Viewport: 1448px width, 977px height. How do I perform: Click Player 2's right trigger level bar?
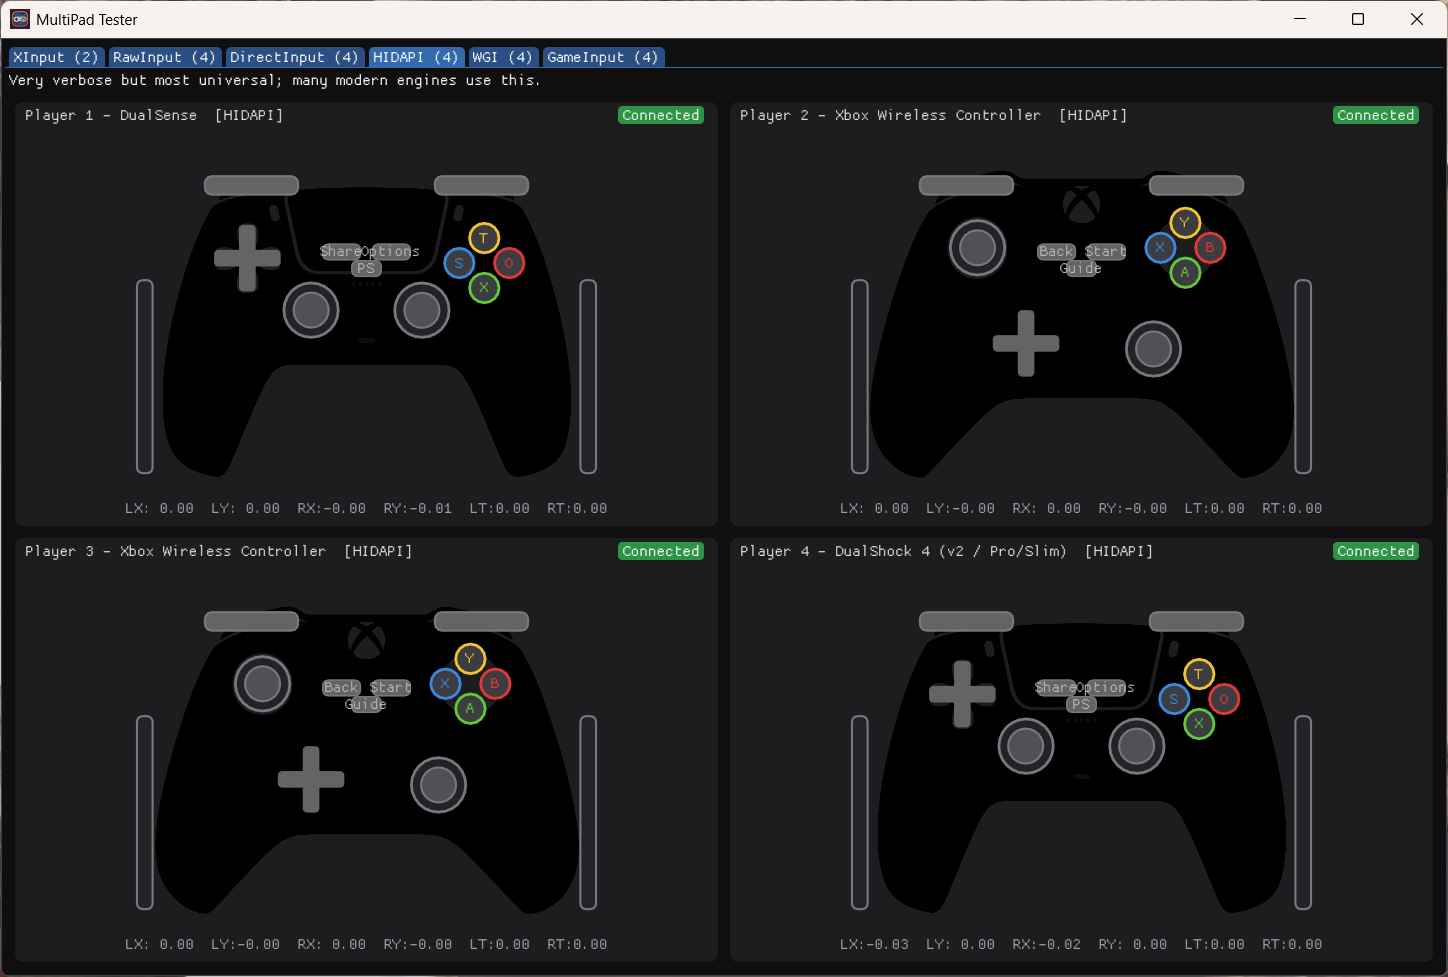1303,376
